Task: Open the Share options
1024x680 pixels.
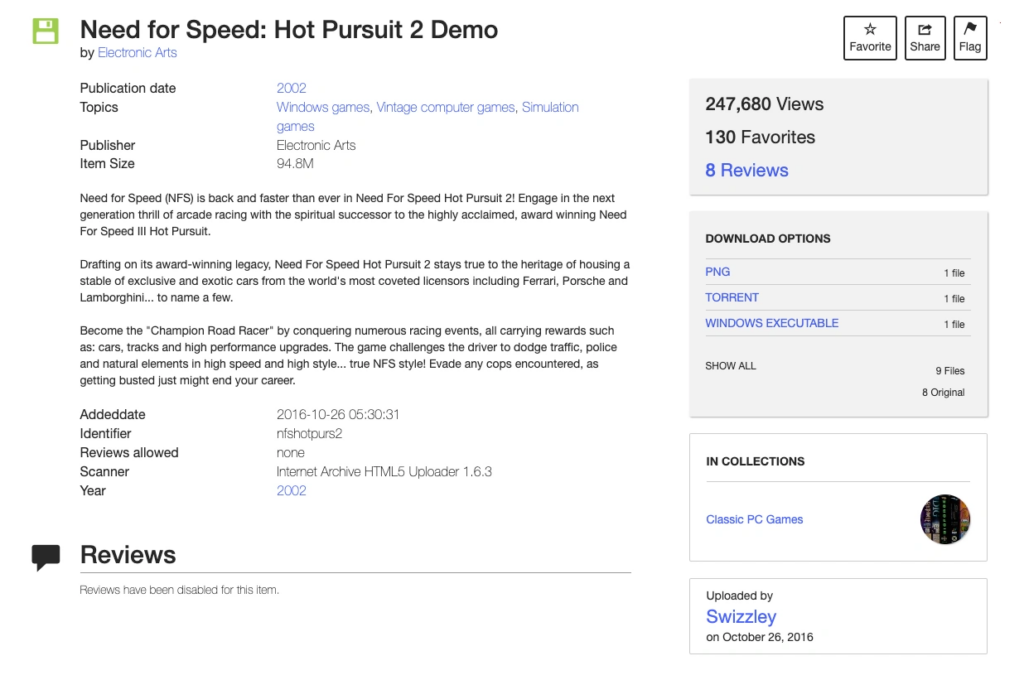Action: click(x=925, y=38)
